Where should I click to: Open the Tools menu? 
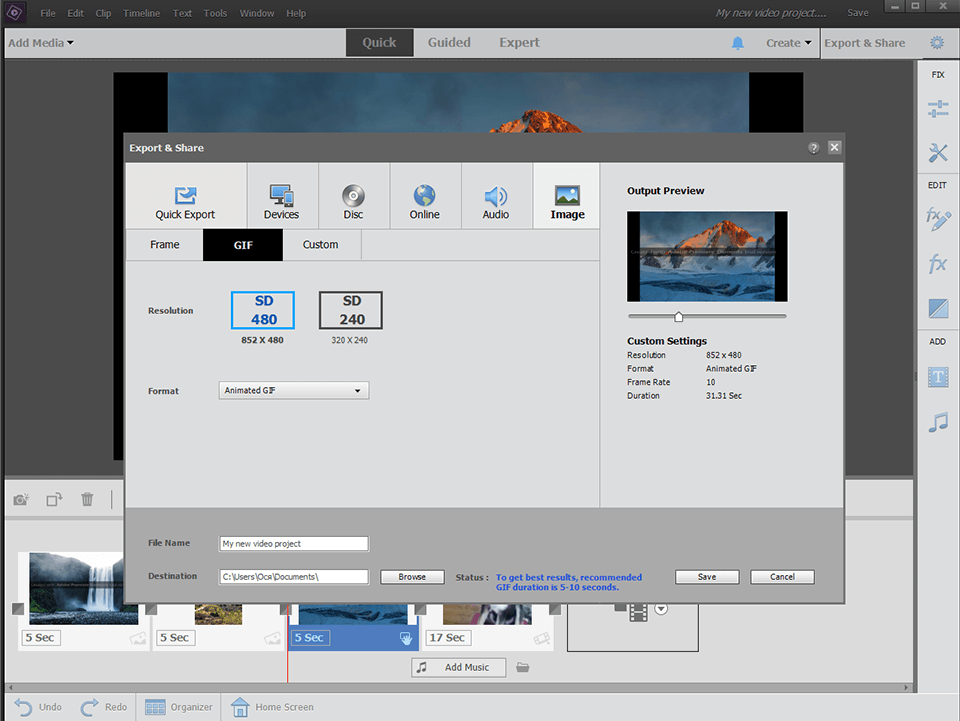(x=215, y=13)
